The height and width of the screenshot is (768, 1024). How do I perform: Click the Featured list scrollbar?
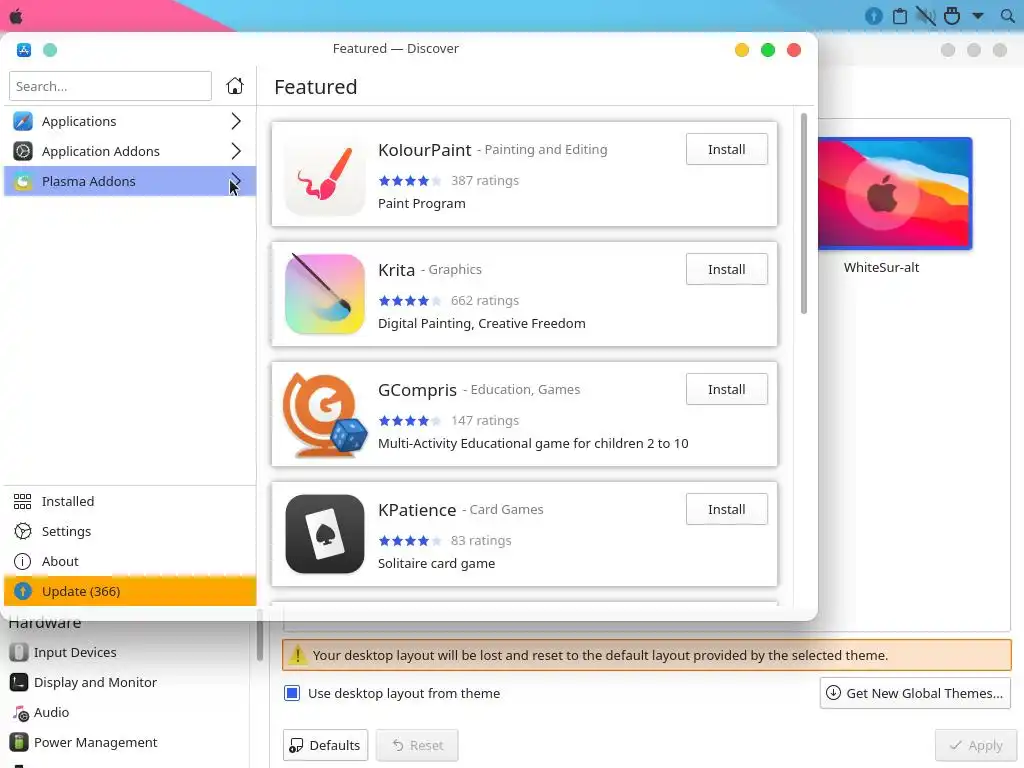804,214
